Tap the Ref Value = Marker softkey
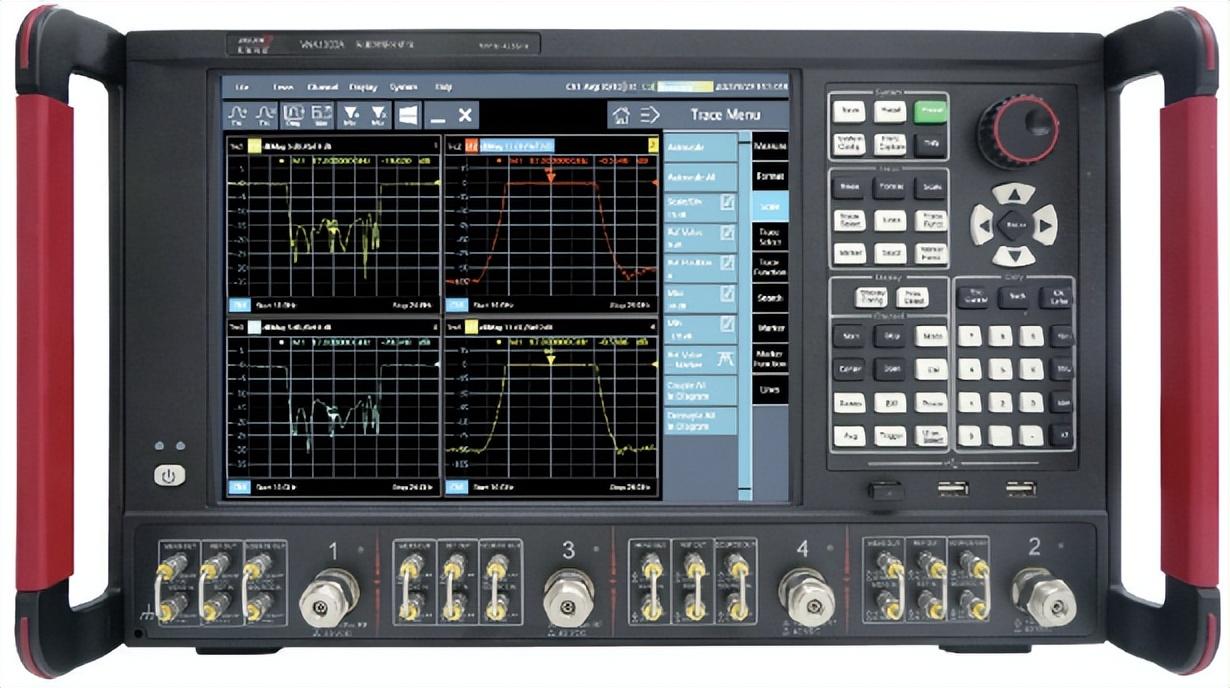This screenshot has height=688, width=1230. [700, 359]
